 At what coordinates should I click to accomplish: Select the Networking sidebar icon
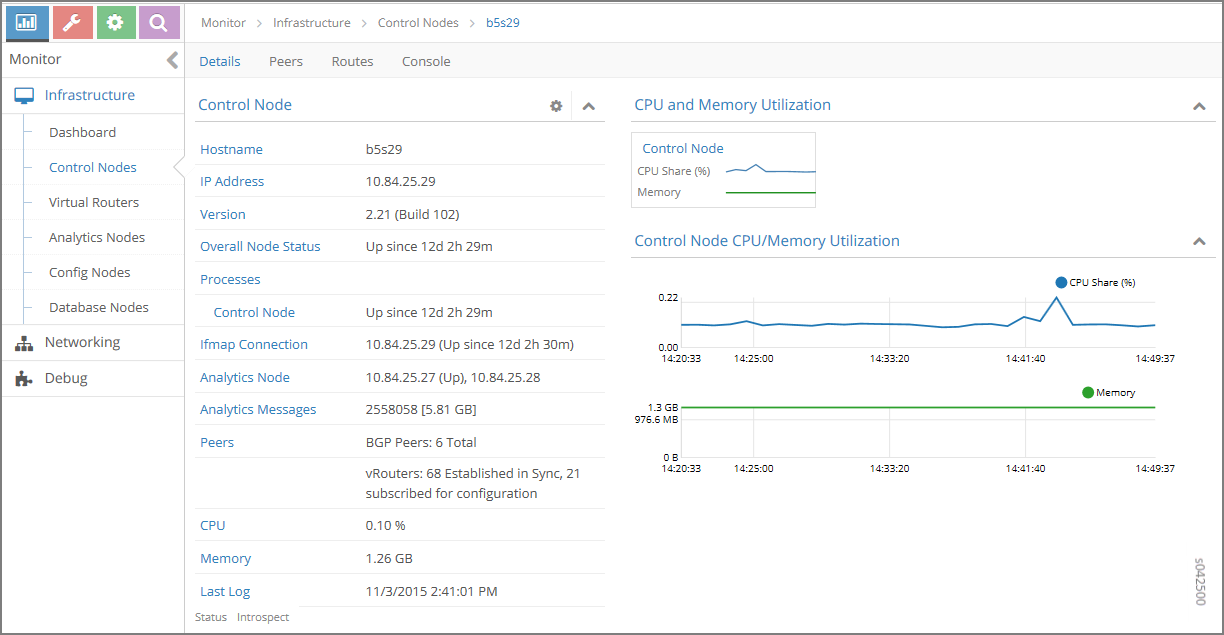pos(24,343)
